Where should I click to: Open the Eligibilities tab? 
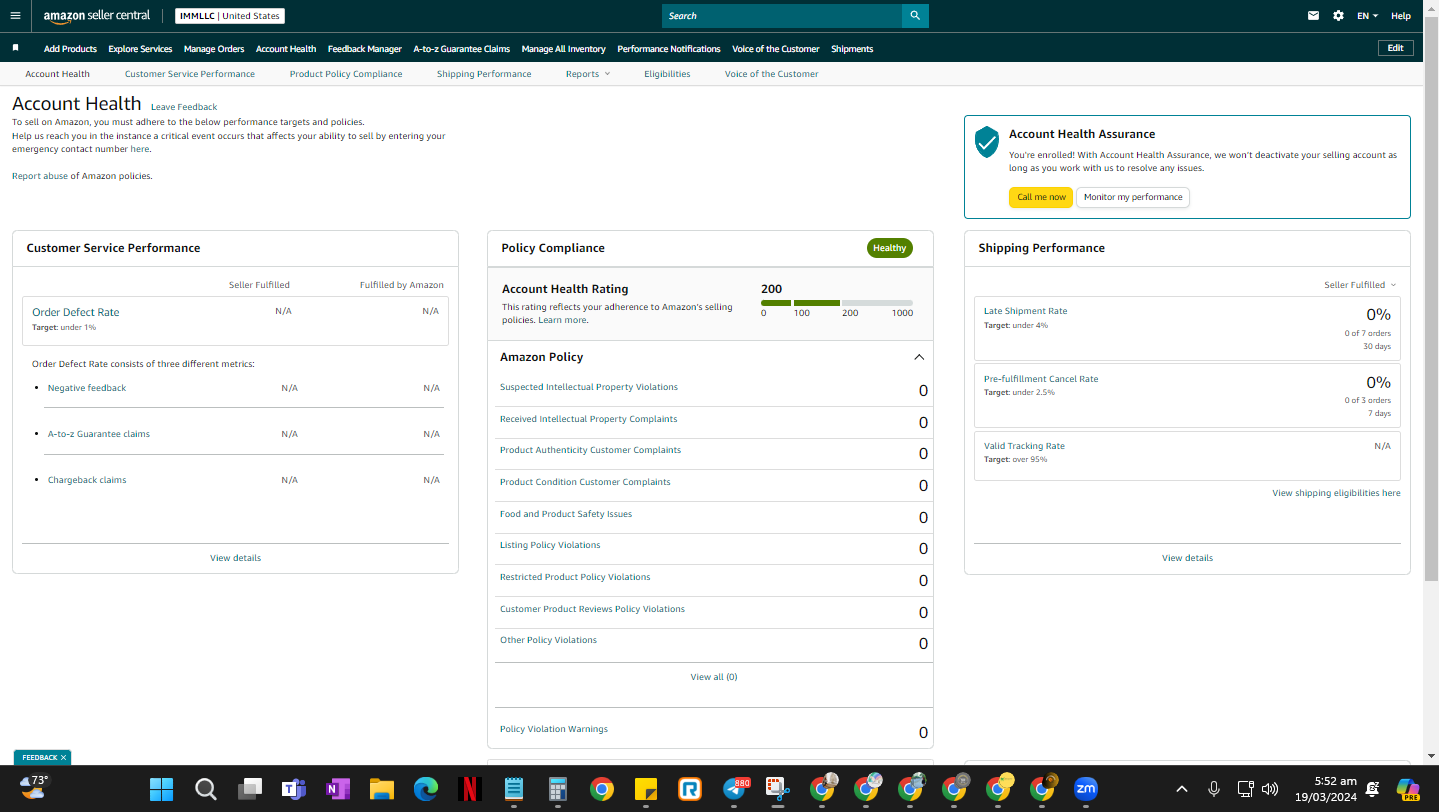tap(667, 74)
